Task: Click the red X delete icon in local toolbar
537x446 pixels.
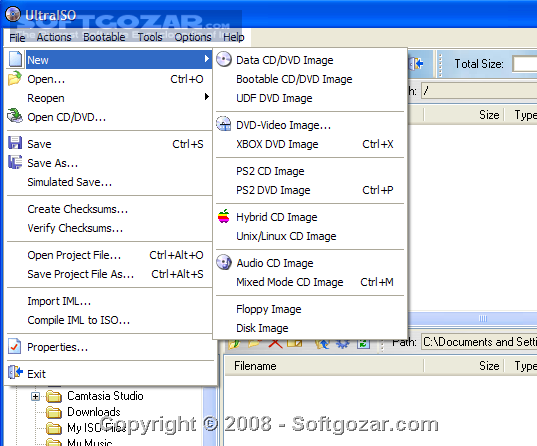Action: tap(275, 344)
